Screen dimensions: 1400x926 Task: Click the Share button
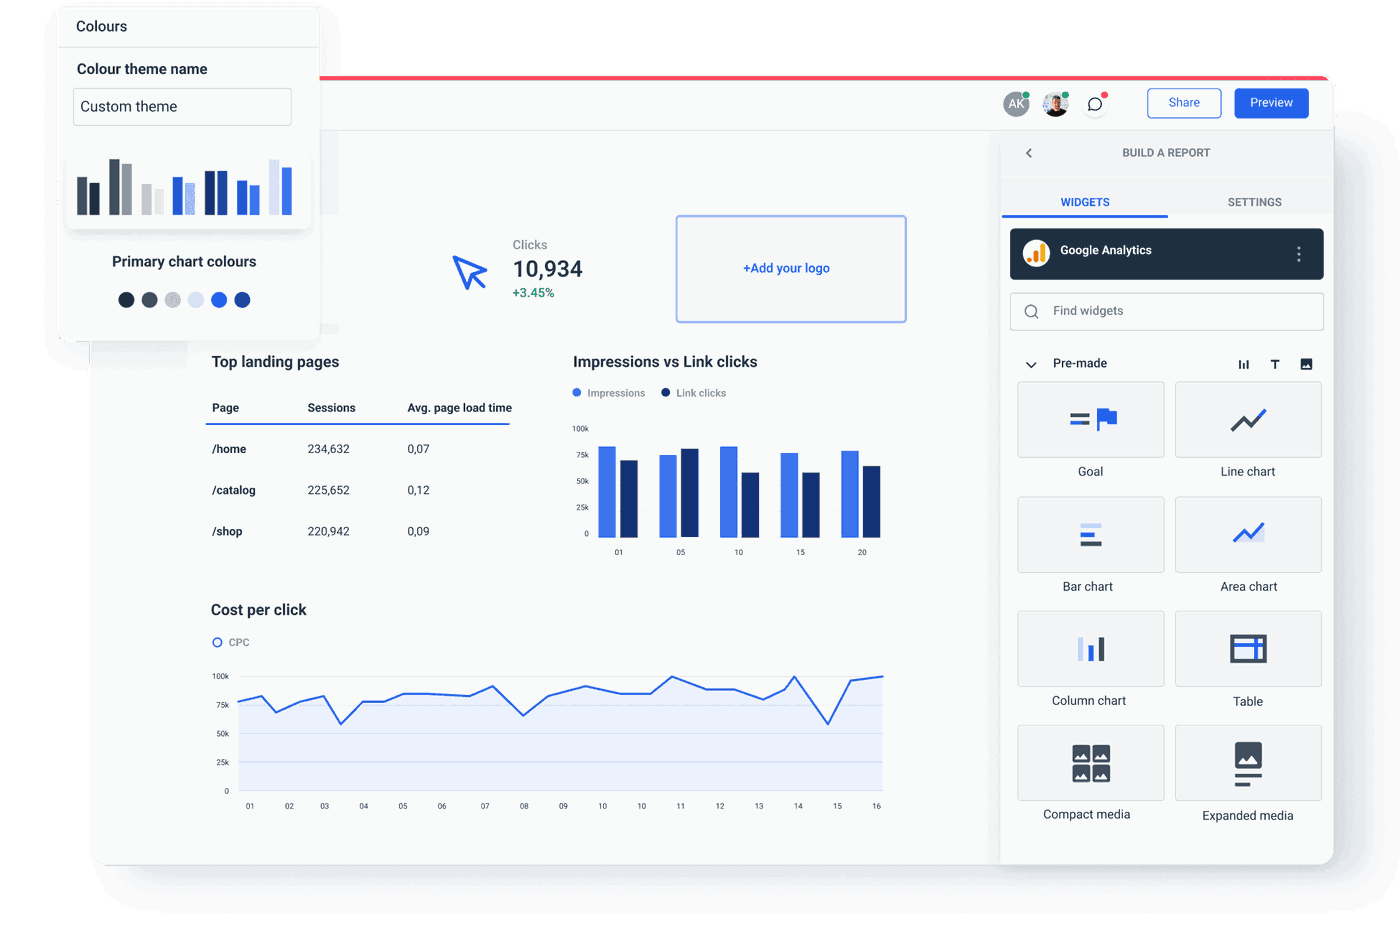1184,103
